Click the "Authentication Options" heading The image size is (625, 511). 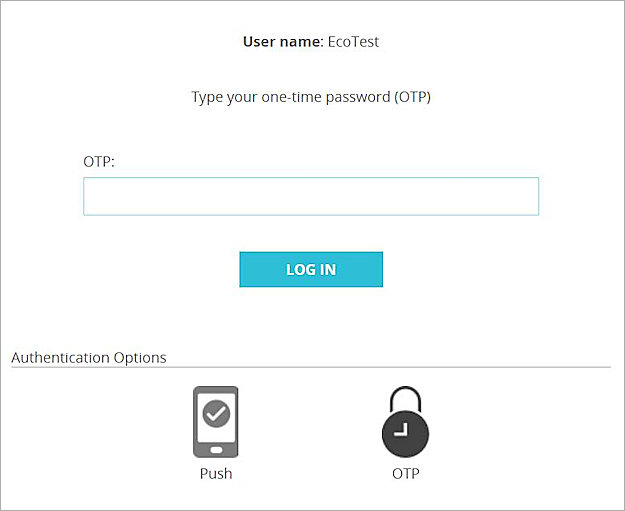(x=89, y=357)
